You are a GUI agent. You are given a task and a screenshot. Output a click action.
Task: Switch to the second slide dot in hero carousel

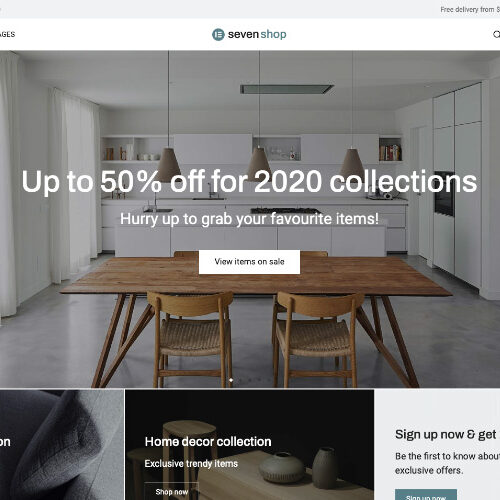coord(241,380)
